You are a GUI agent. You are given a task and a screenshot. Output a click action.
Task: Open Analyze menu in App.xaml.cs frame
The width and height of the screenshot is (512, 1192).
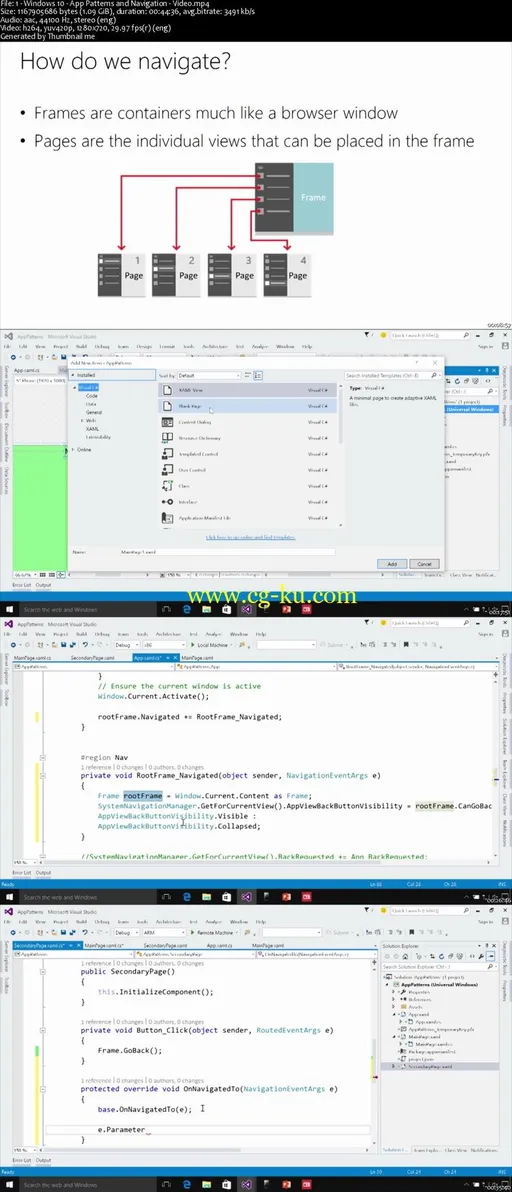pyautogui.click(x=214, y=633)
